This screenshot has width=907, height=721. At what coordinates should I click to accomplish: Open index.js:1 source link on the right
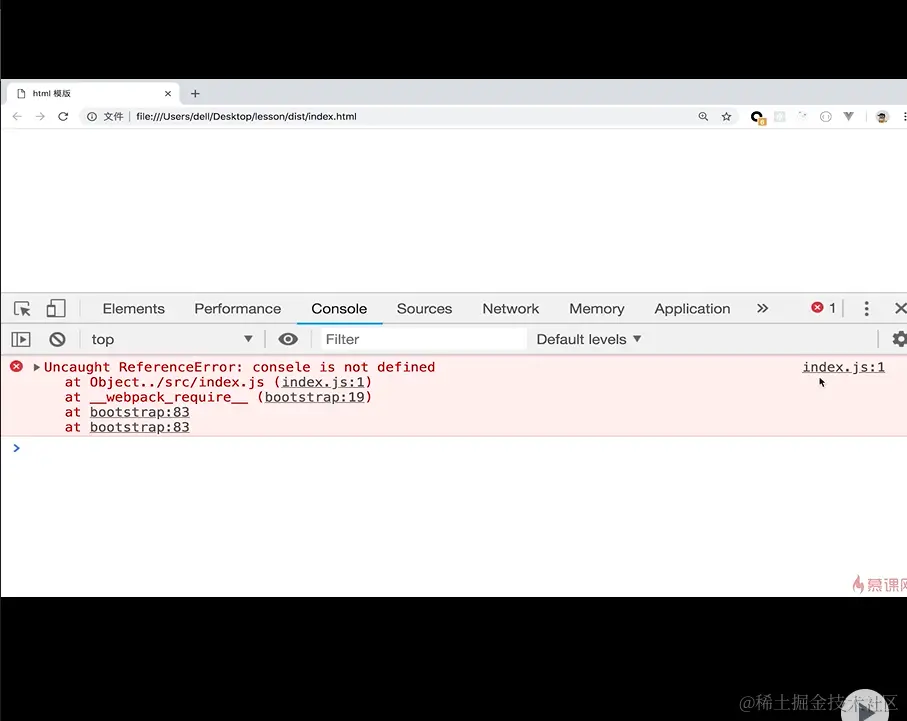tap(843, 367)
